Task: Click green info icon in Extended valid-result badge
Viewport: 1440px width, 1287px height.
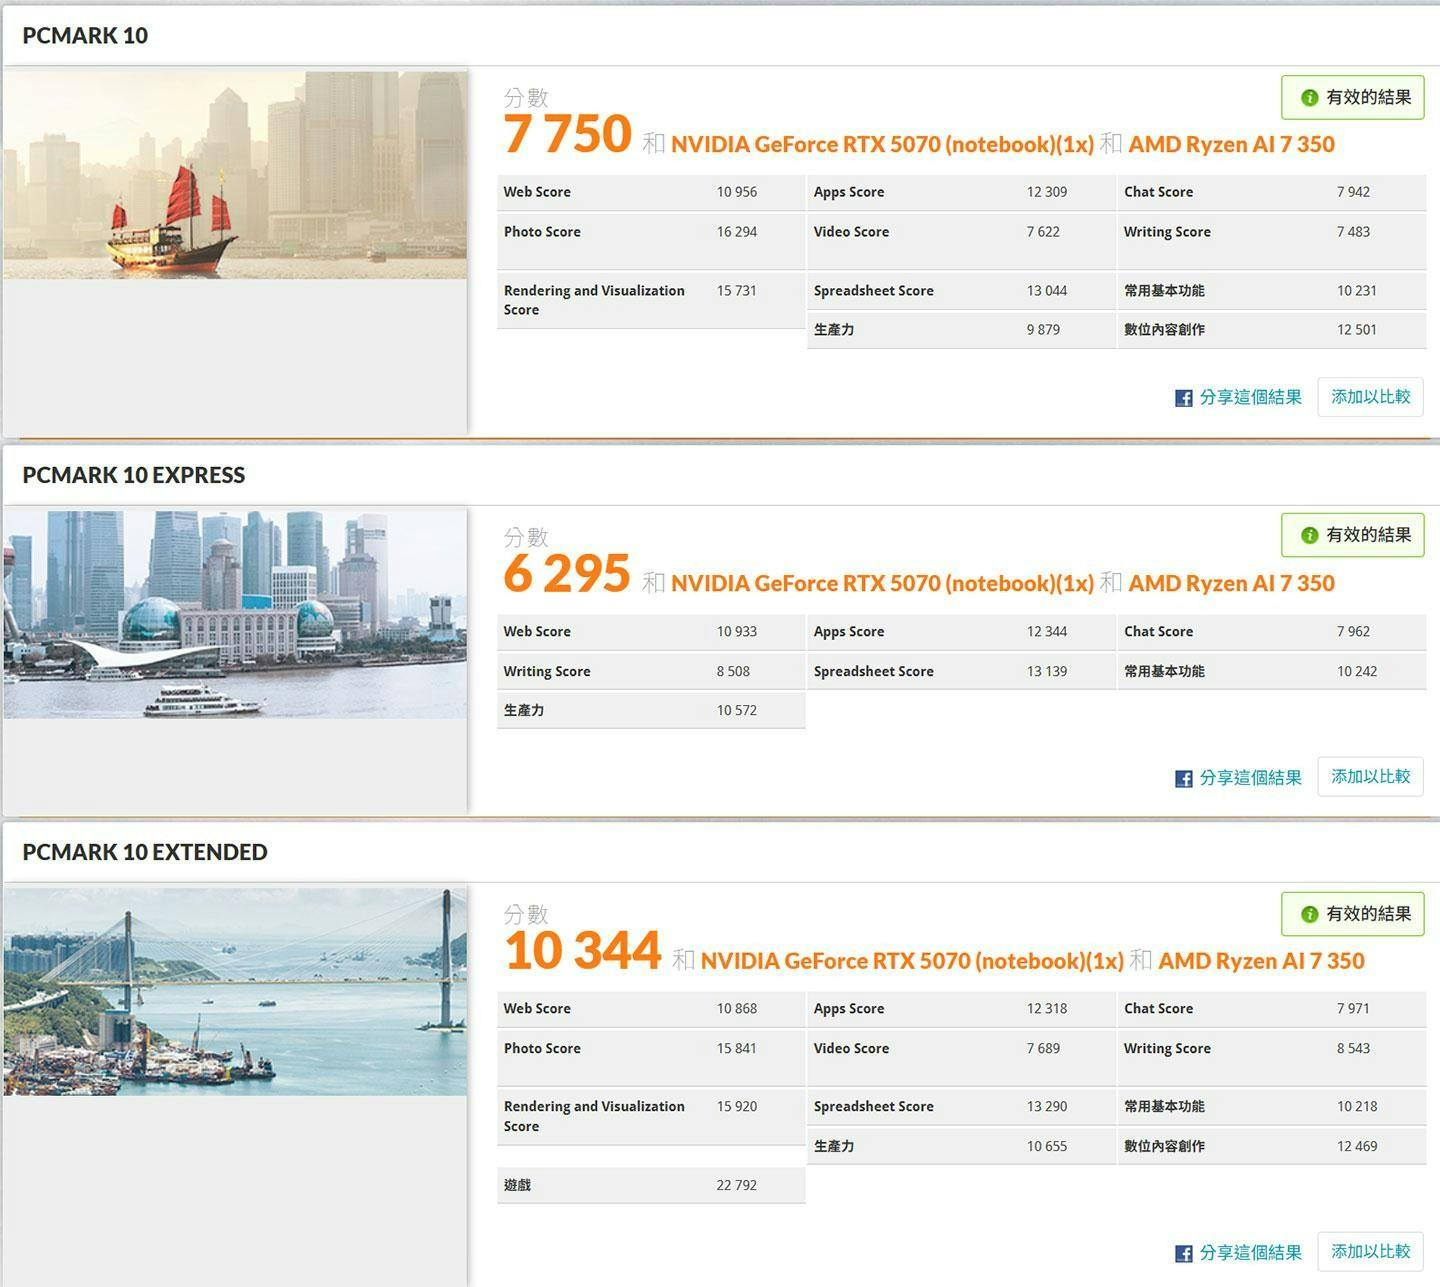Action: (1309, 914)
